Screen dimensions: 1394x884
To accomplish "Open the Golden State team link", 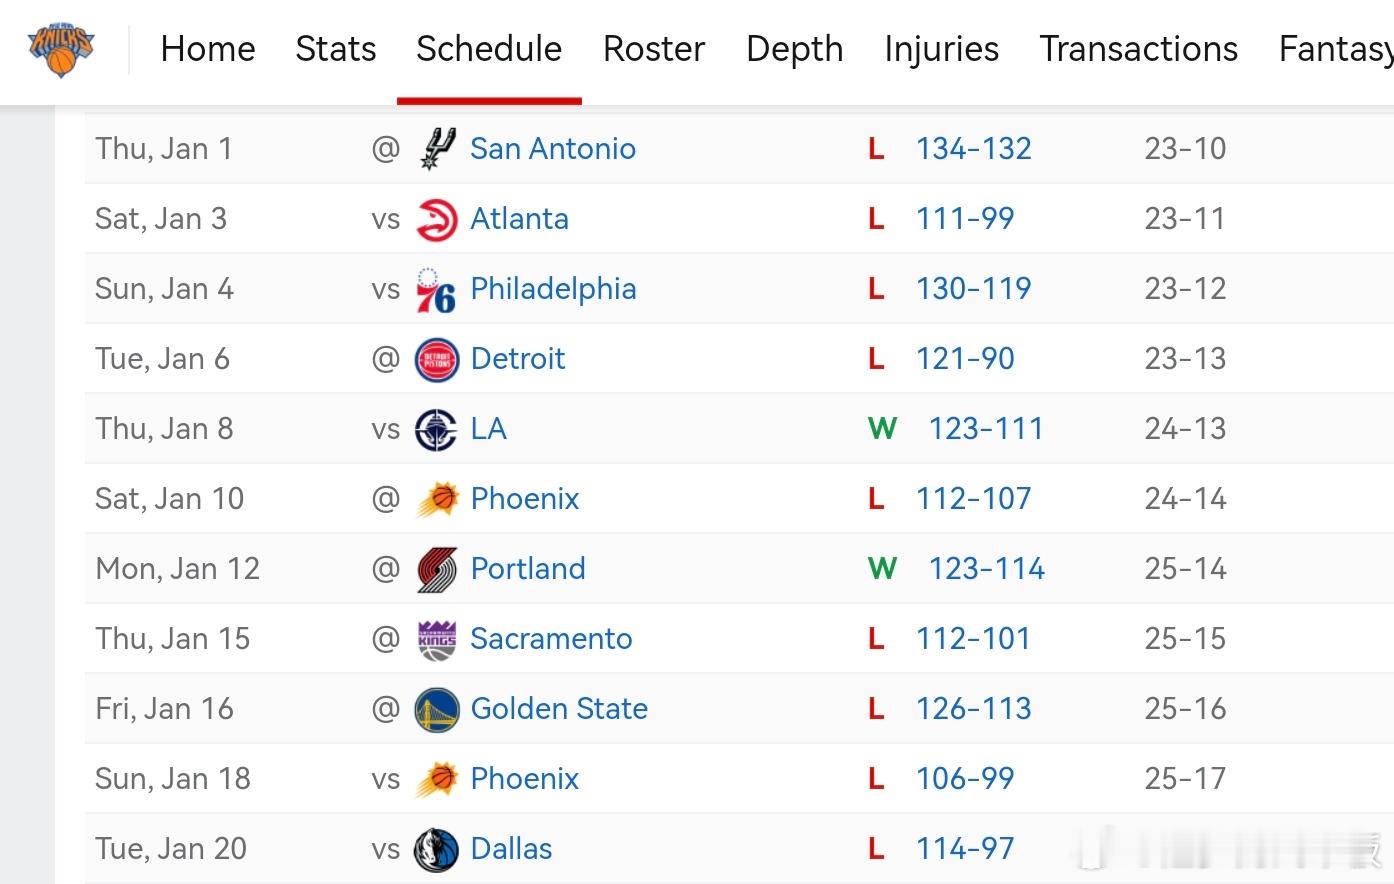I will 559,709.
